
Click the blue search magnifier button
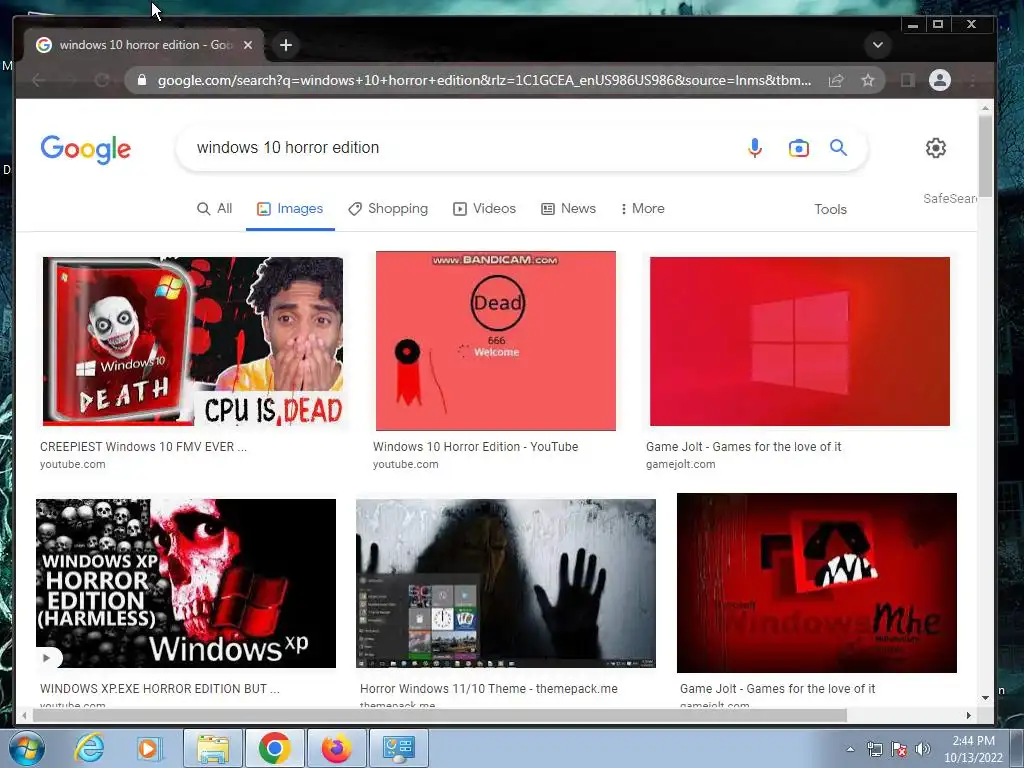click(x=839, y=148)
